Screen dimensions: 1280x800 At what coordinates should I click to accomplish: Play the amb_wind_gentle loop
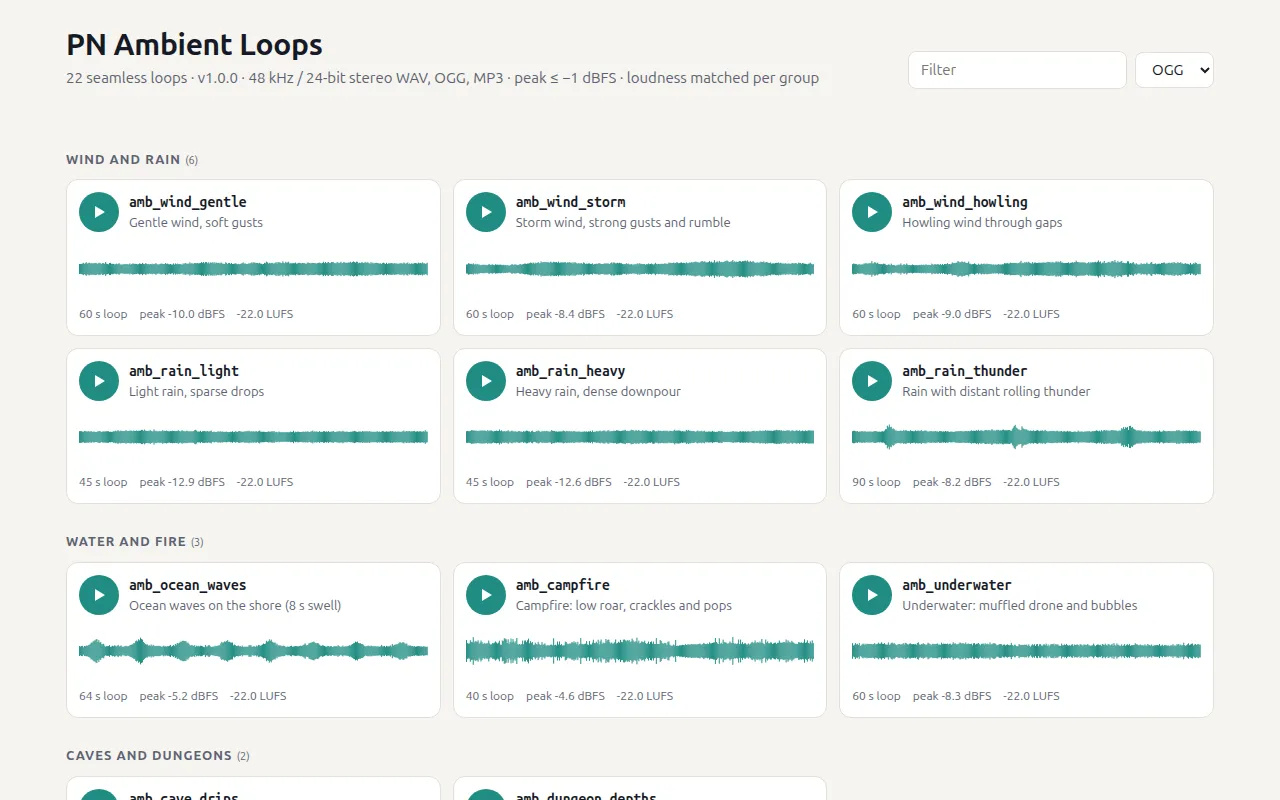(x=99, y=212)
